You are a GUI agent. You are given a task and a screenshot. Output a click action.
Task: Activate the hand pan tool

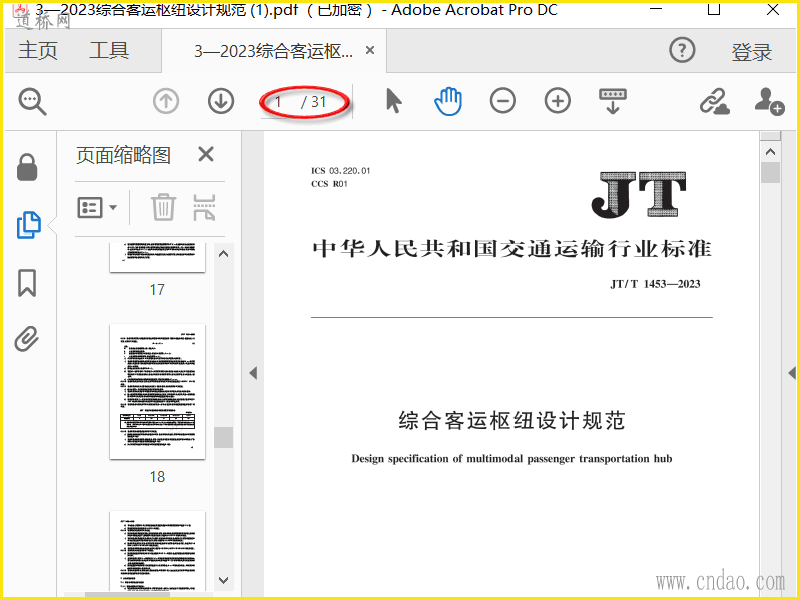(448, 101)
